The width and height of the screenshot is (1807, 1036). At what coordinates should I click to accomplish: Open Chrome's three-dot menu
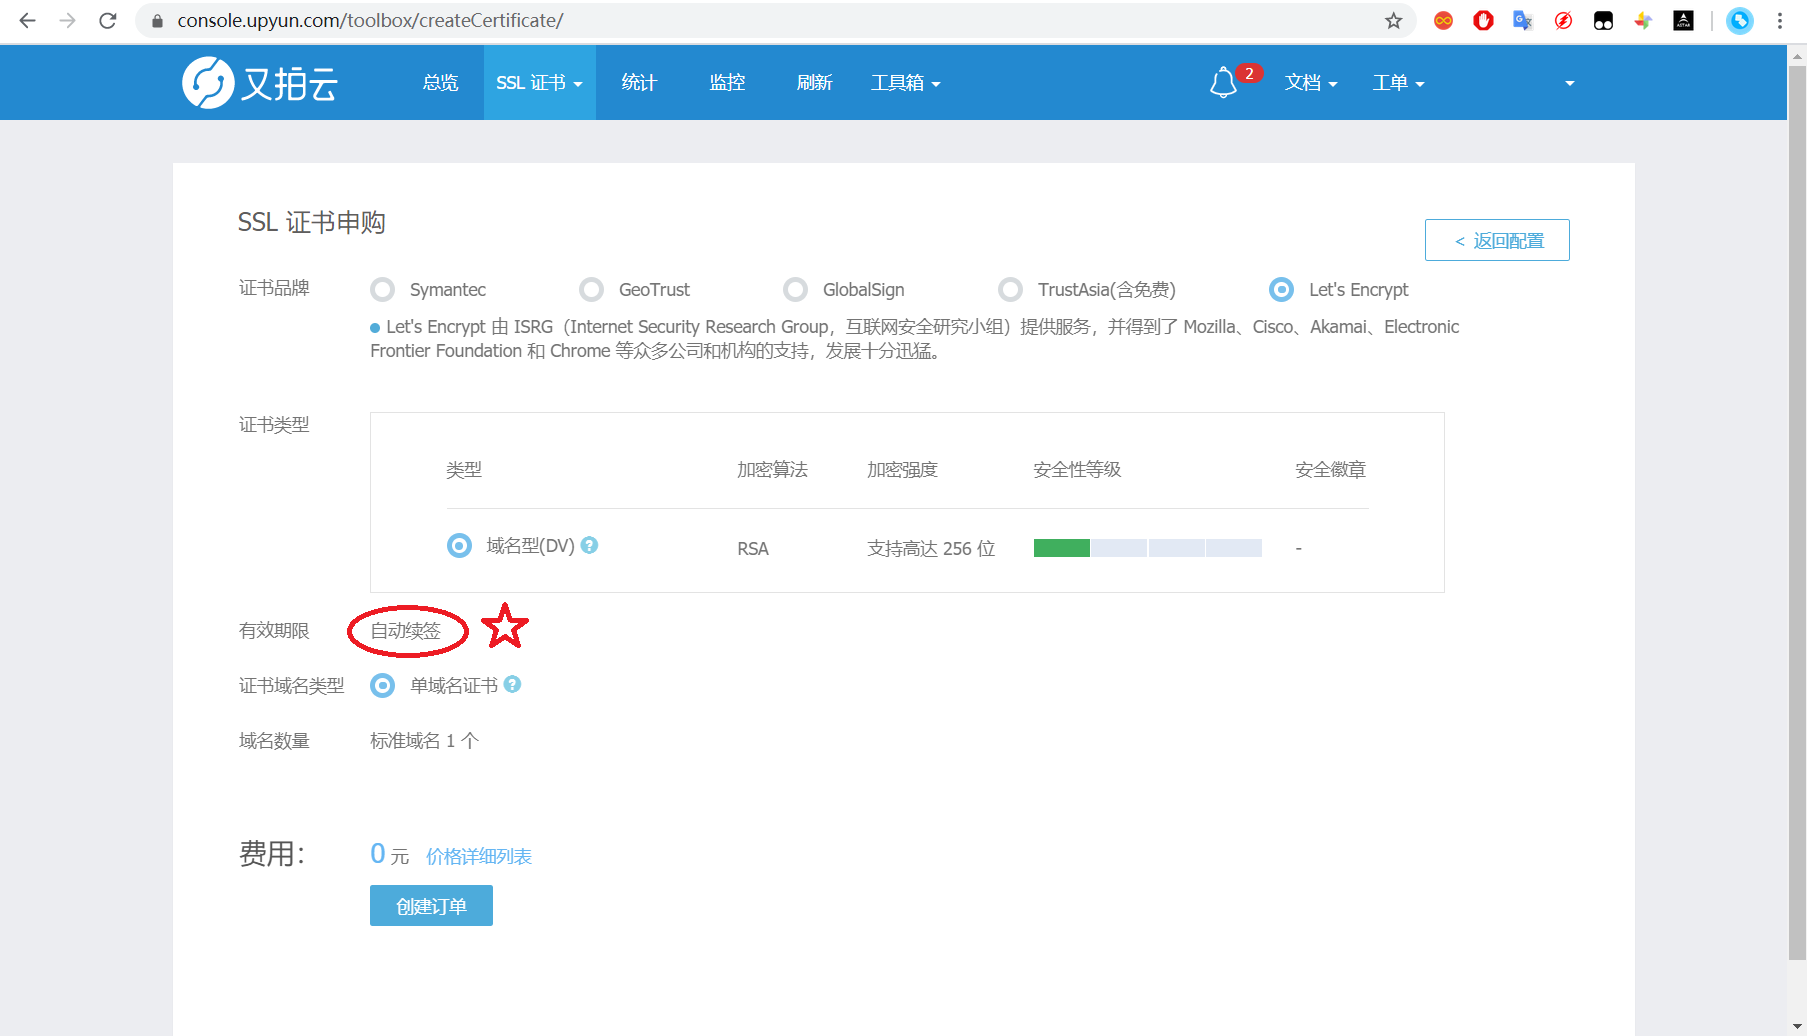(1780, 20)
